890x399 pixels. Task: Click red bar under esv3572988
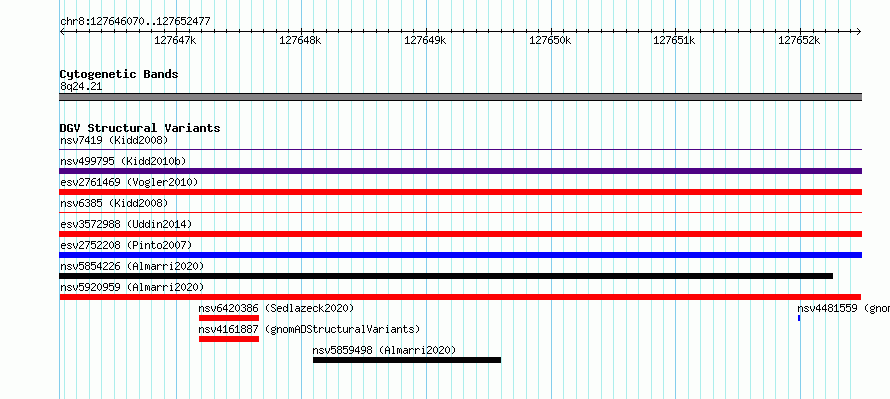tap(460, 234)
